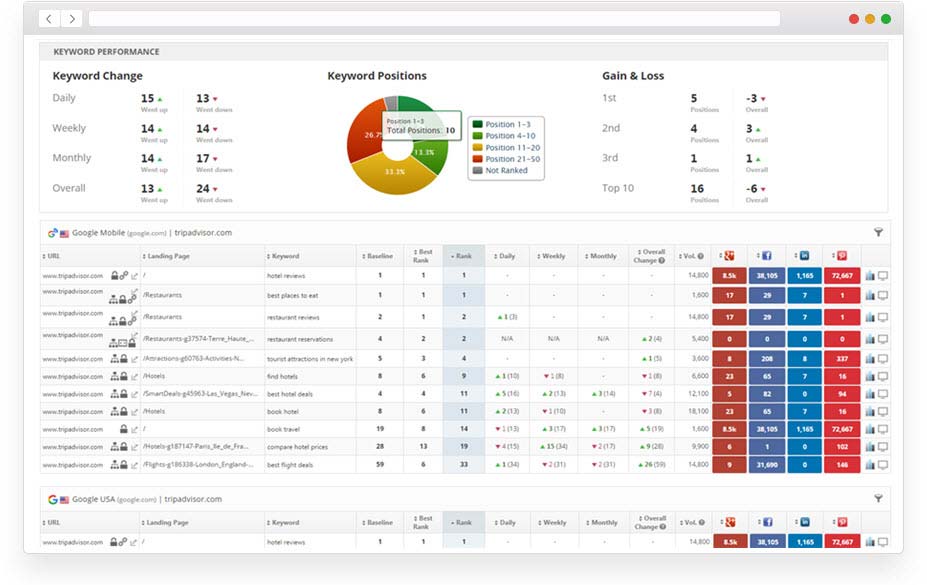Viewport: 927px width, 585px height.
Task: Open /Hotels landing page in find hotels row
Action: tap(154, 376)
